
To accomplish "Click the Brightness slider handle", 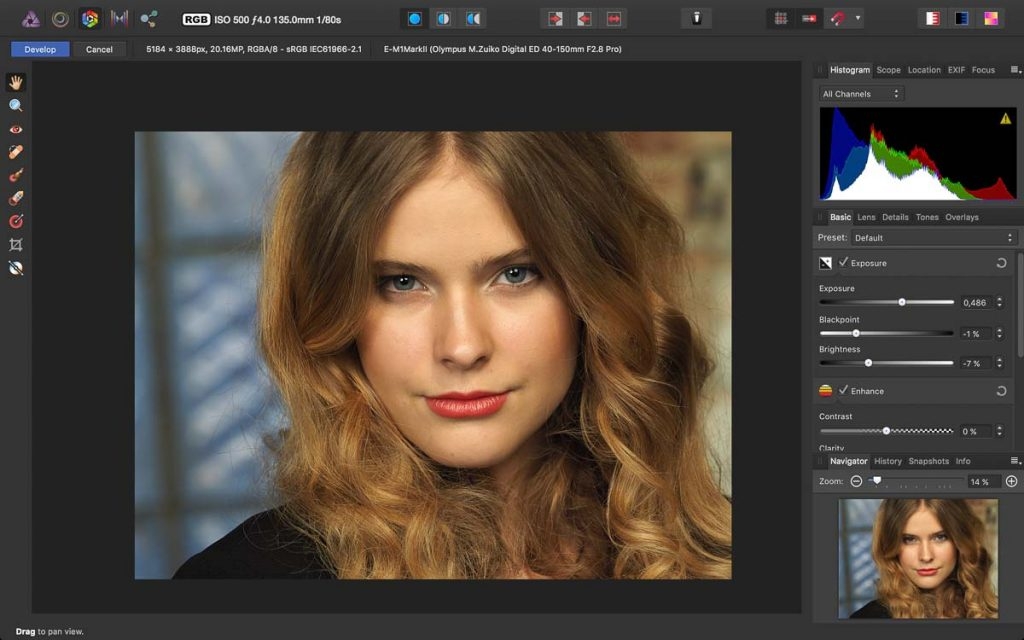I will pyautogui.click(x=868, y=363).
